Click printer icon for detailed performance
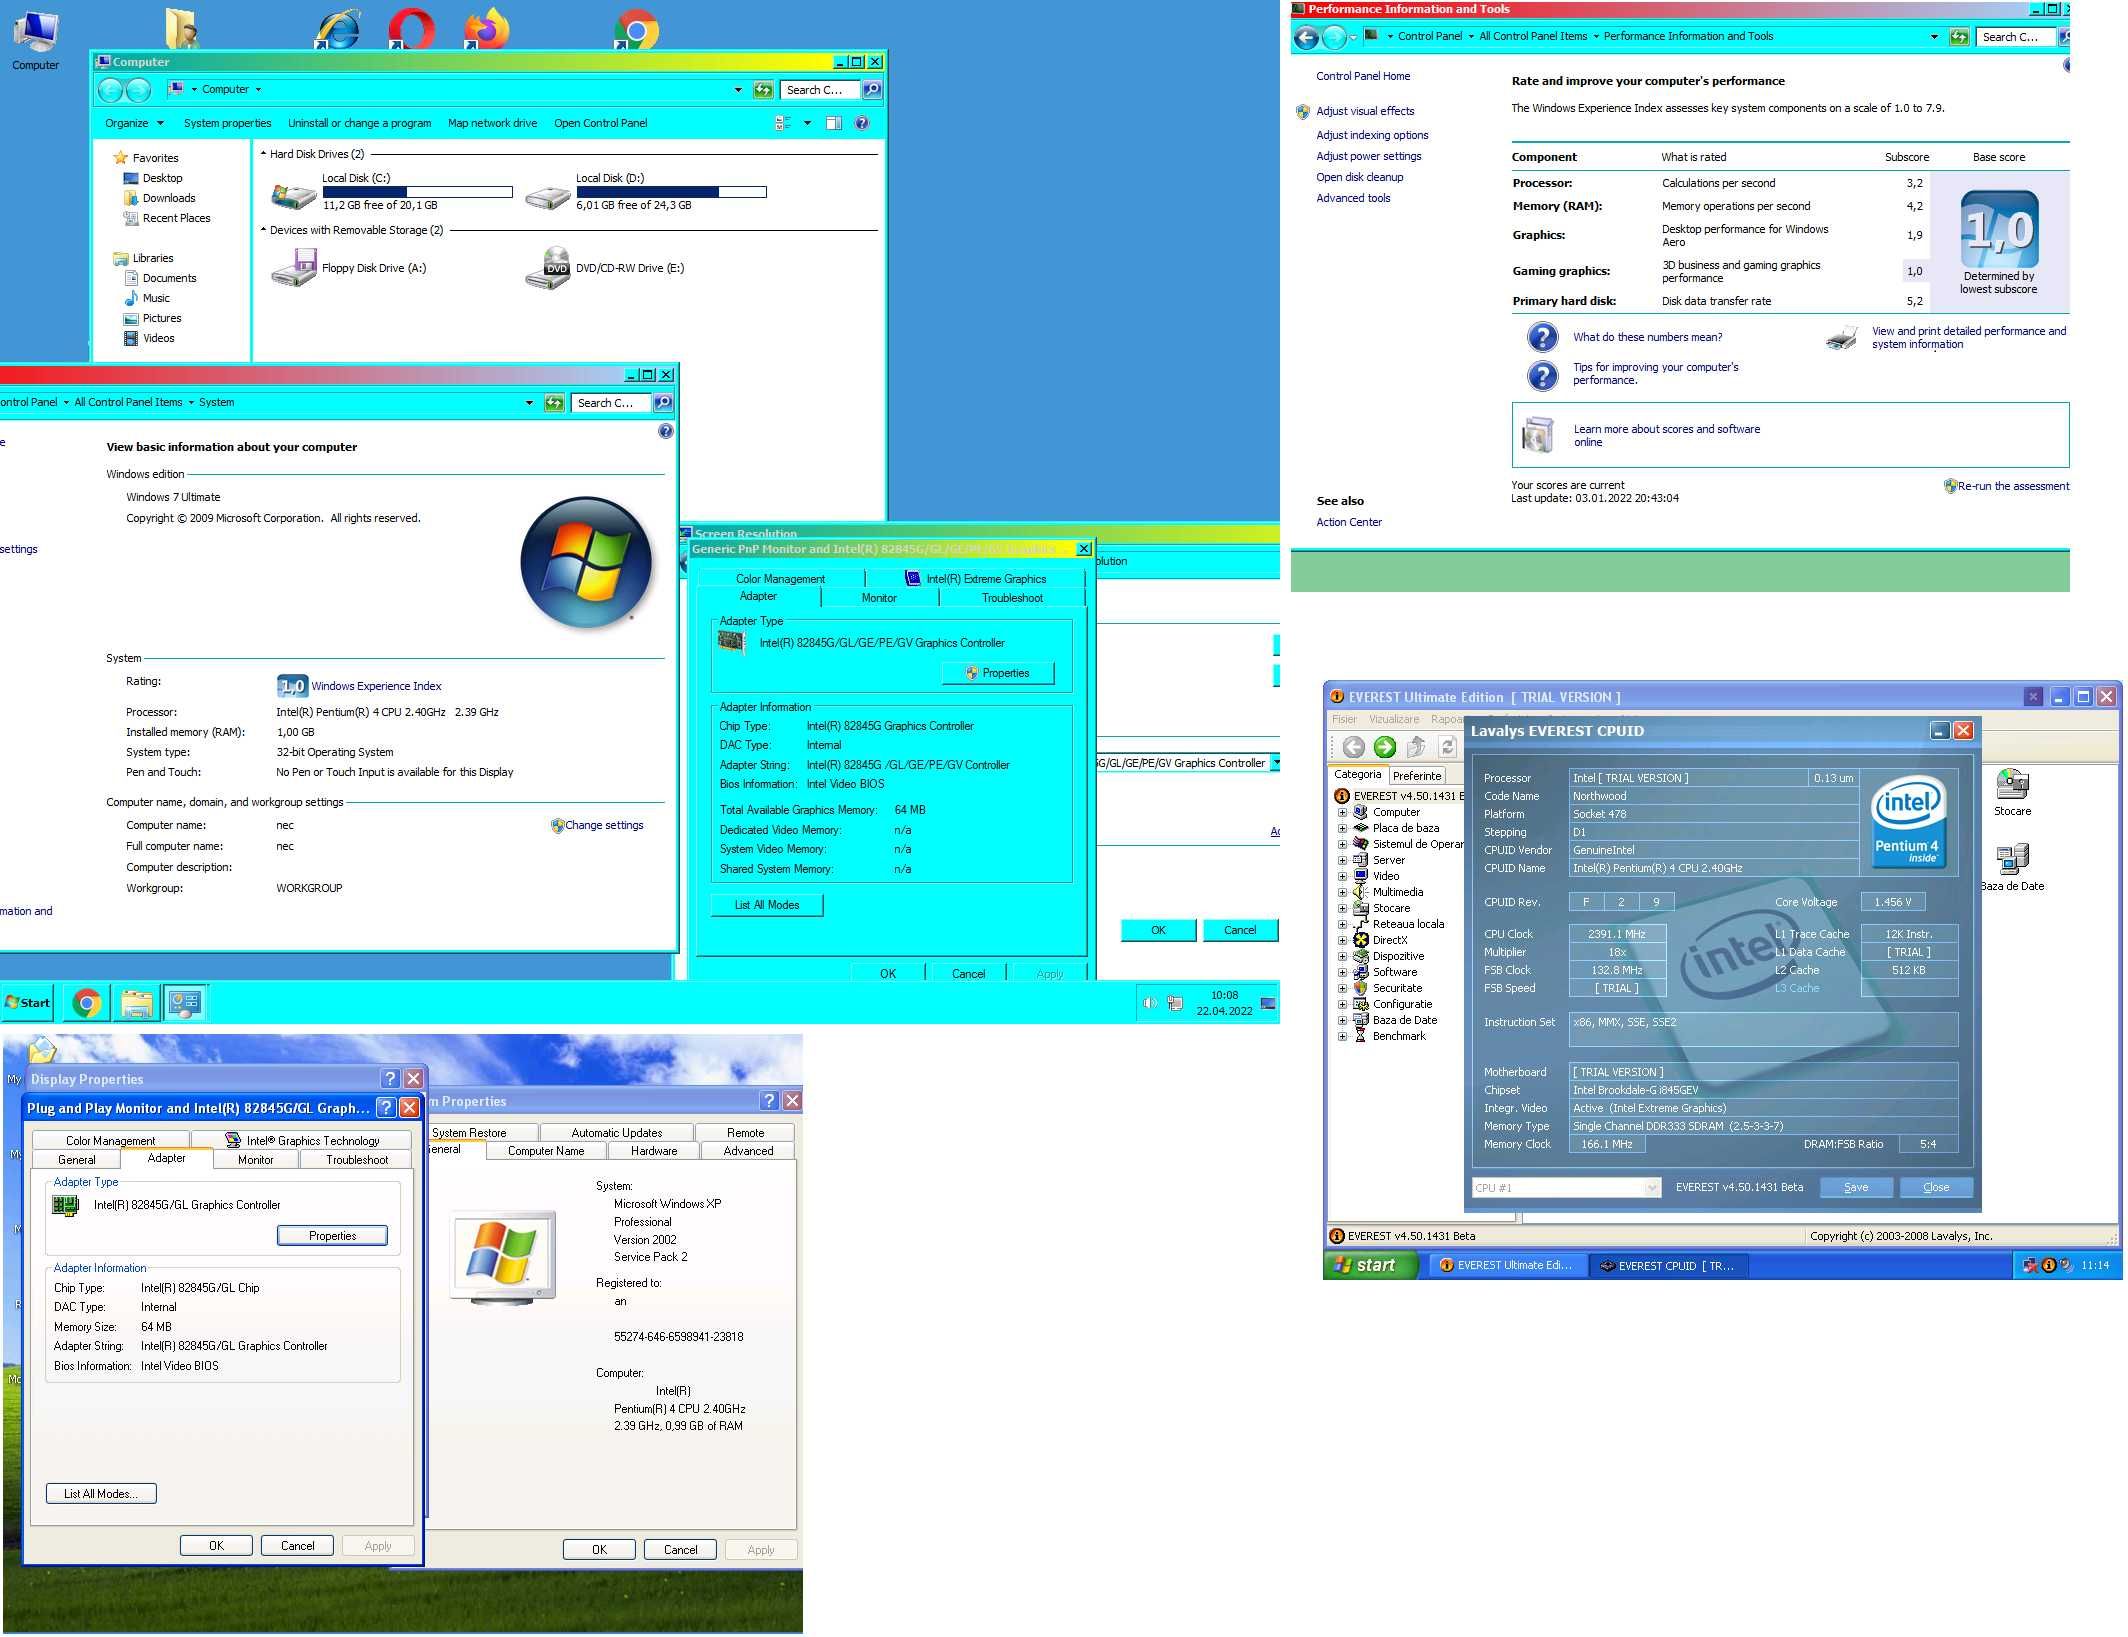The width and height of the screenshot is (2128, 1637). pos(1841,338)
